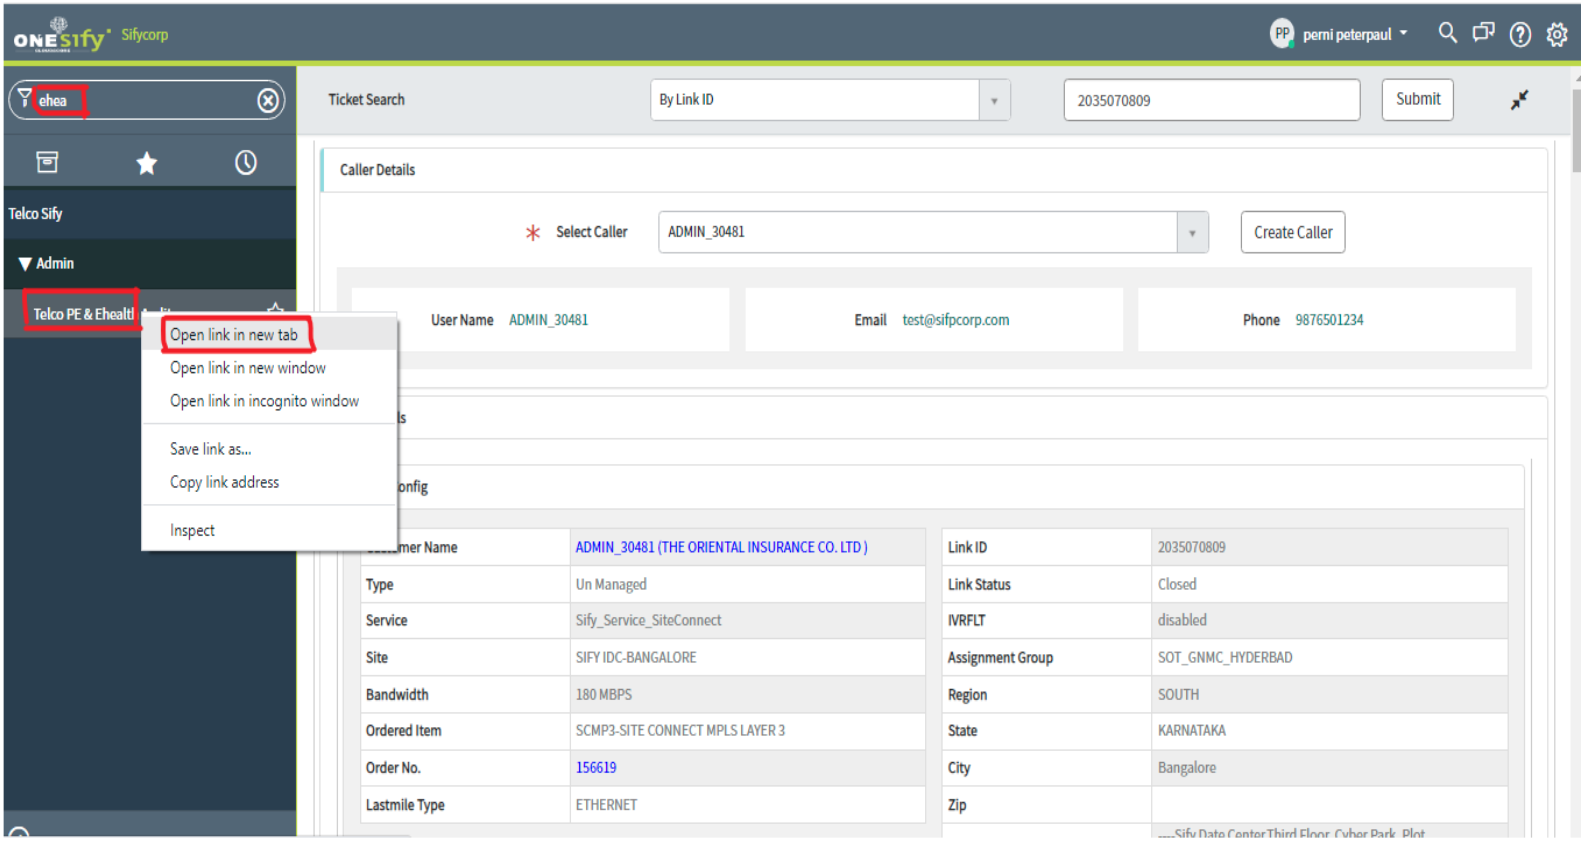Open order number 156619 link
This screenshot has width=1585, height=843.
click(595, 767)
